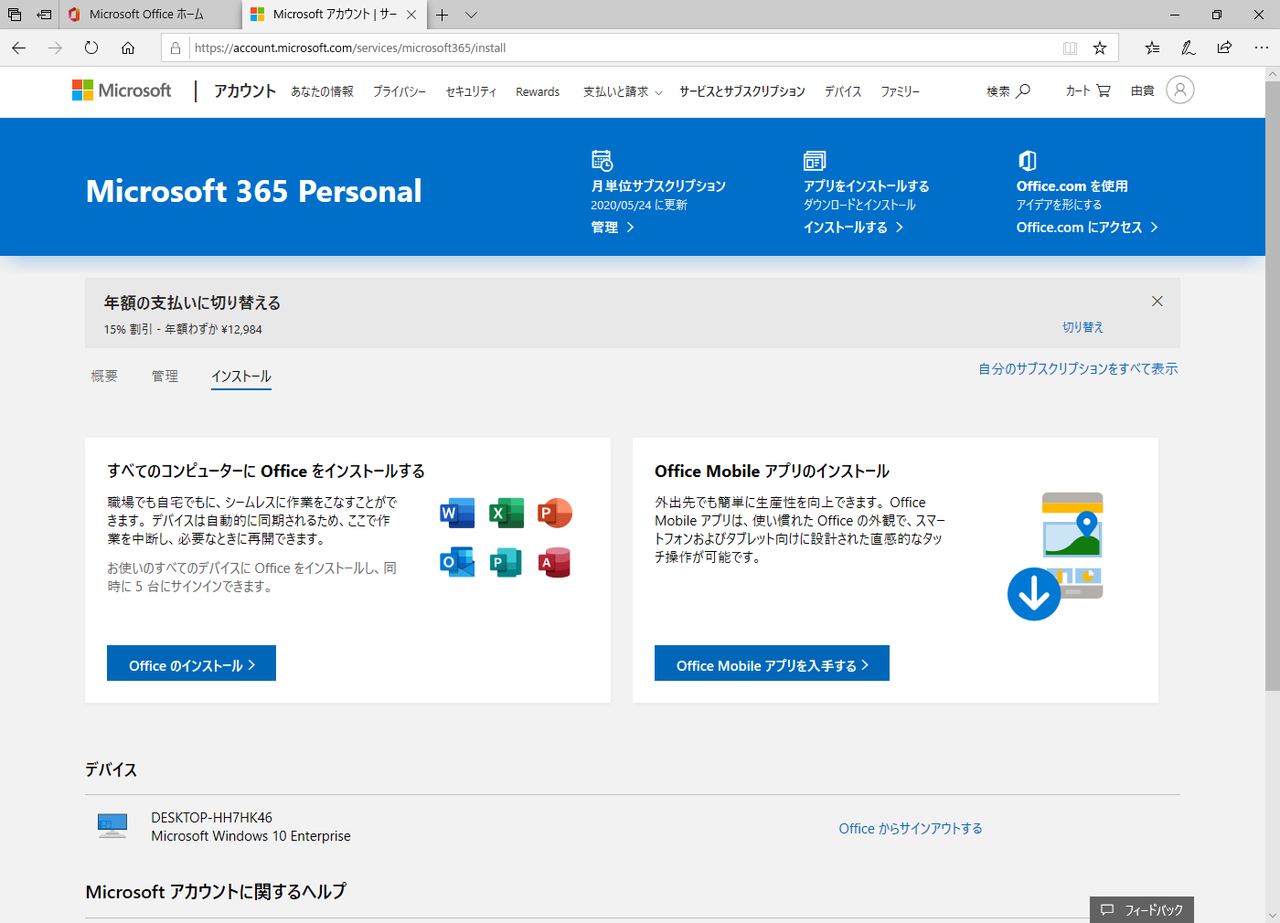Screen dimensions: 1280x923
Task: Open the user profile avatar icon
Action: (x=1180, y=91)
